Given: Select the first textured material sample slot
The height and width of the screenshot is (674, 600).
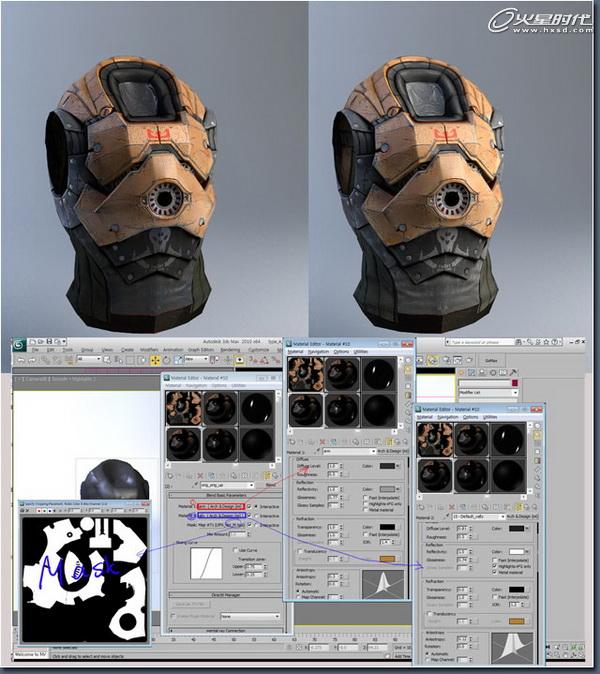Looking at the screenshot, I should point(184,408).
